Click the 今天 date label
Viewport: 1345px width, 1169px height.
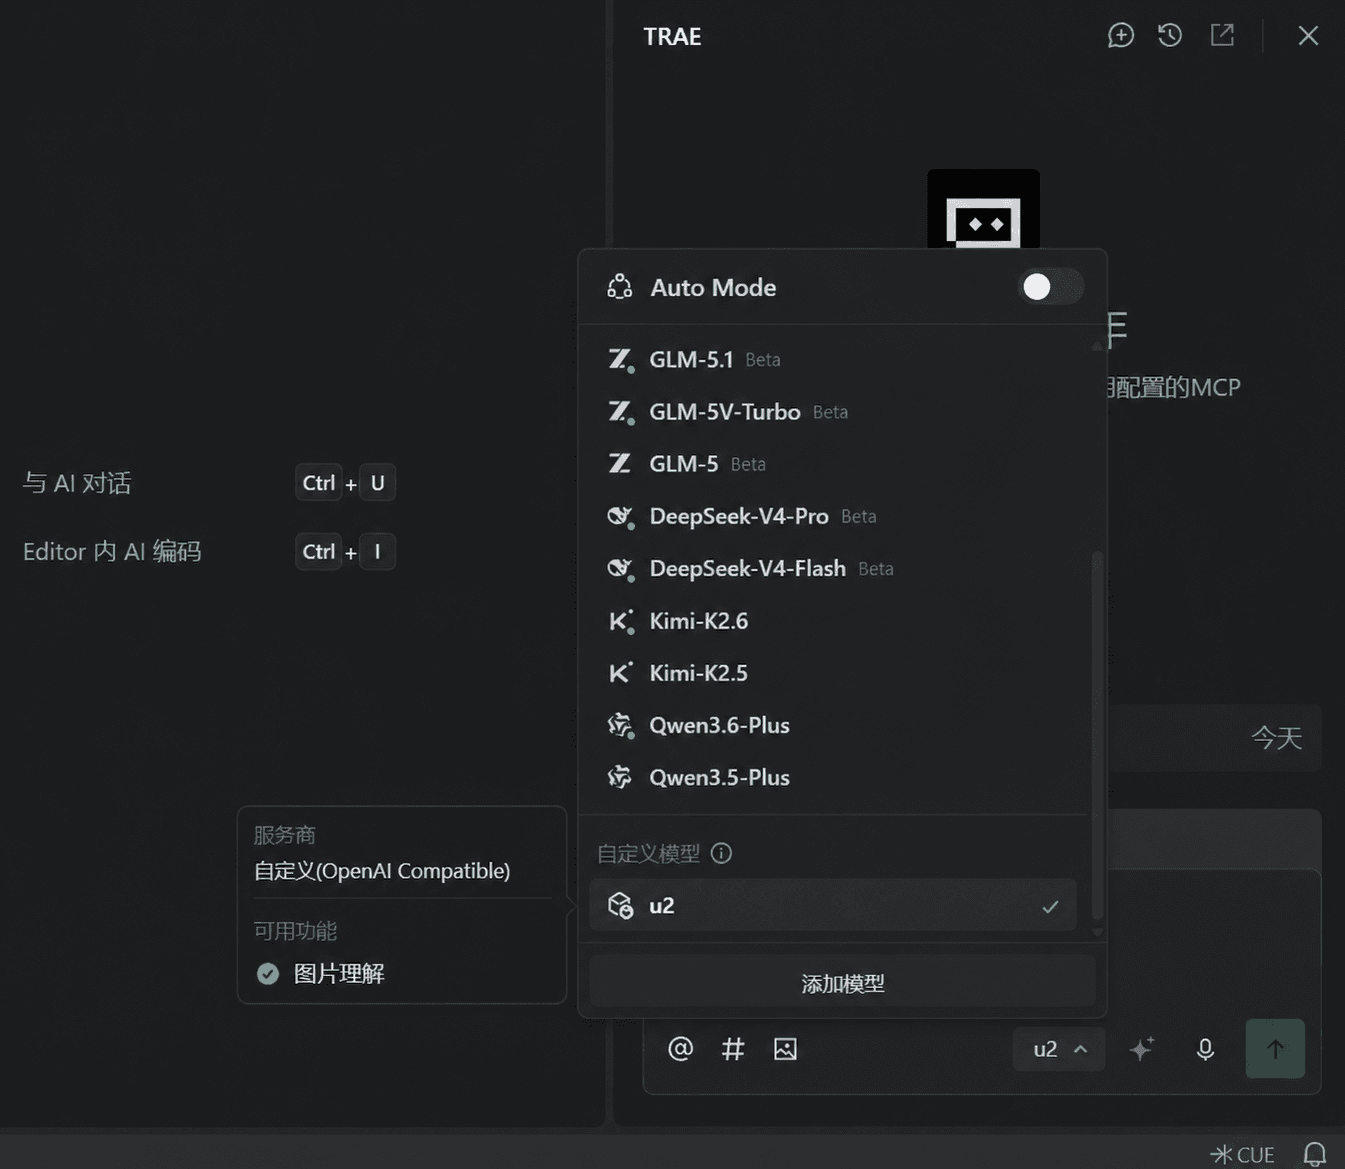pyautogui.click(x=1277, y=738)
